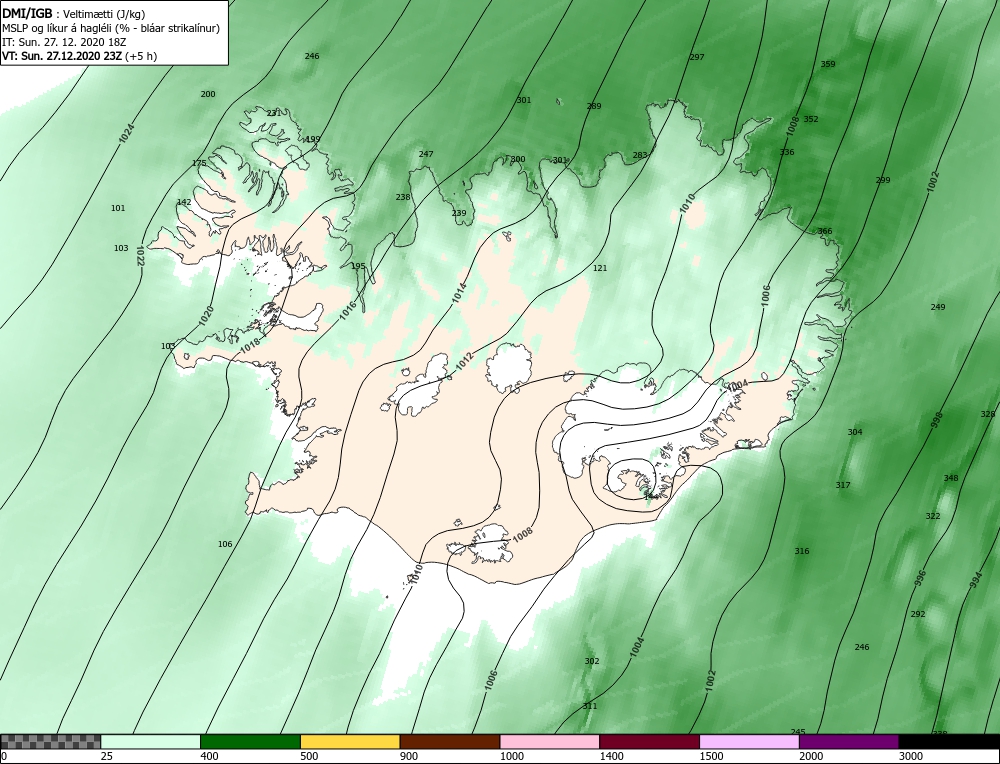Click the 996 isobar label

920,578
